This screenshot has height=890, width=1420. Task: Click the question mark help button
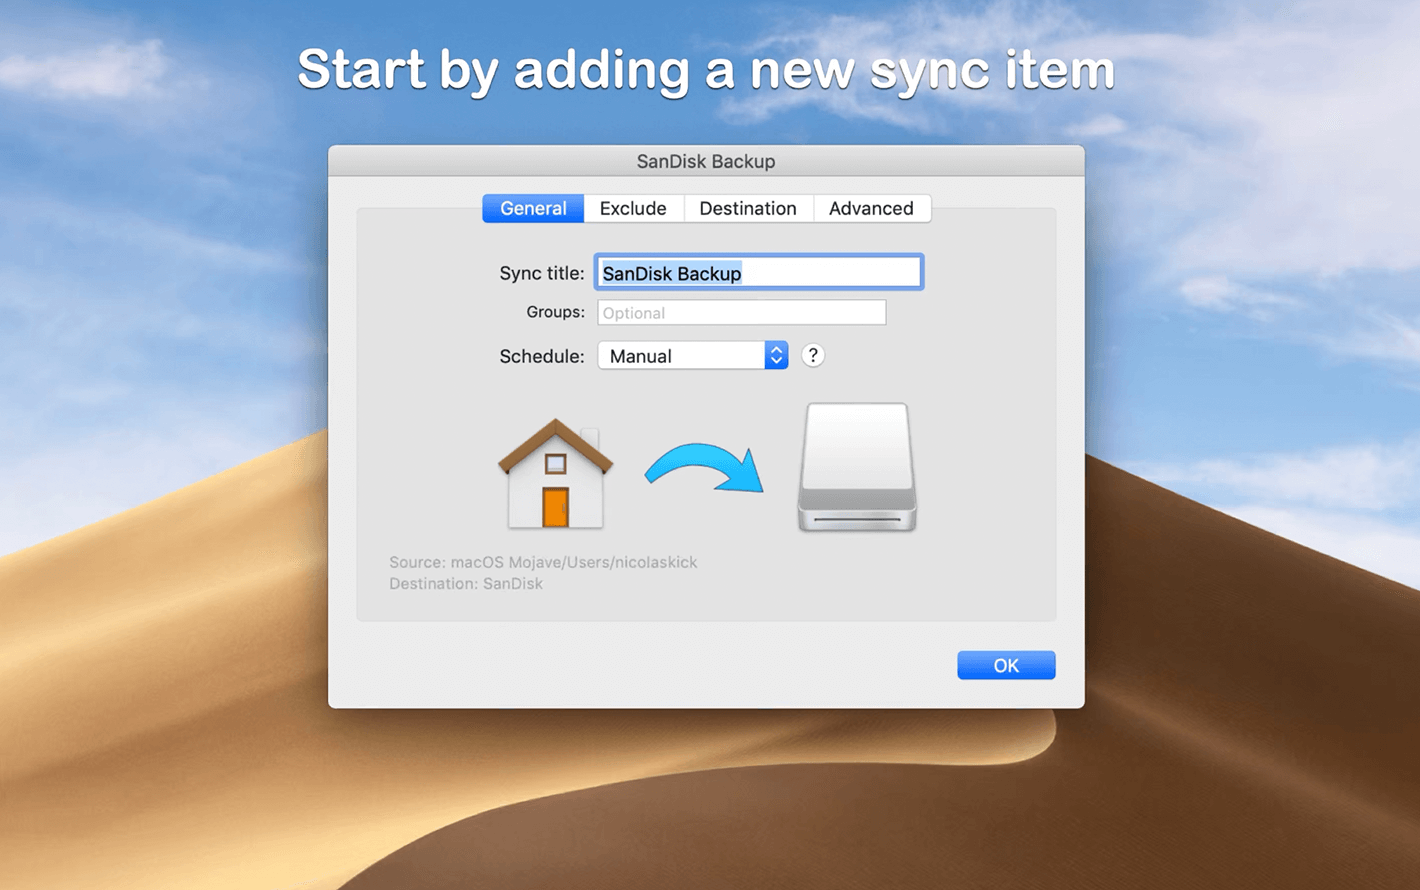813,355
